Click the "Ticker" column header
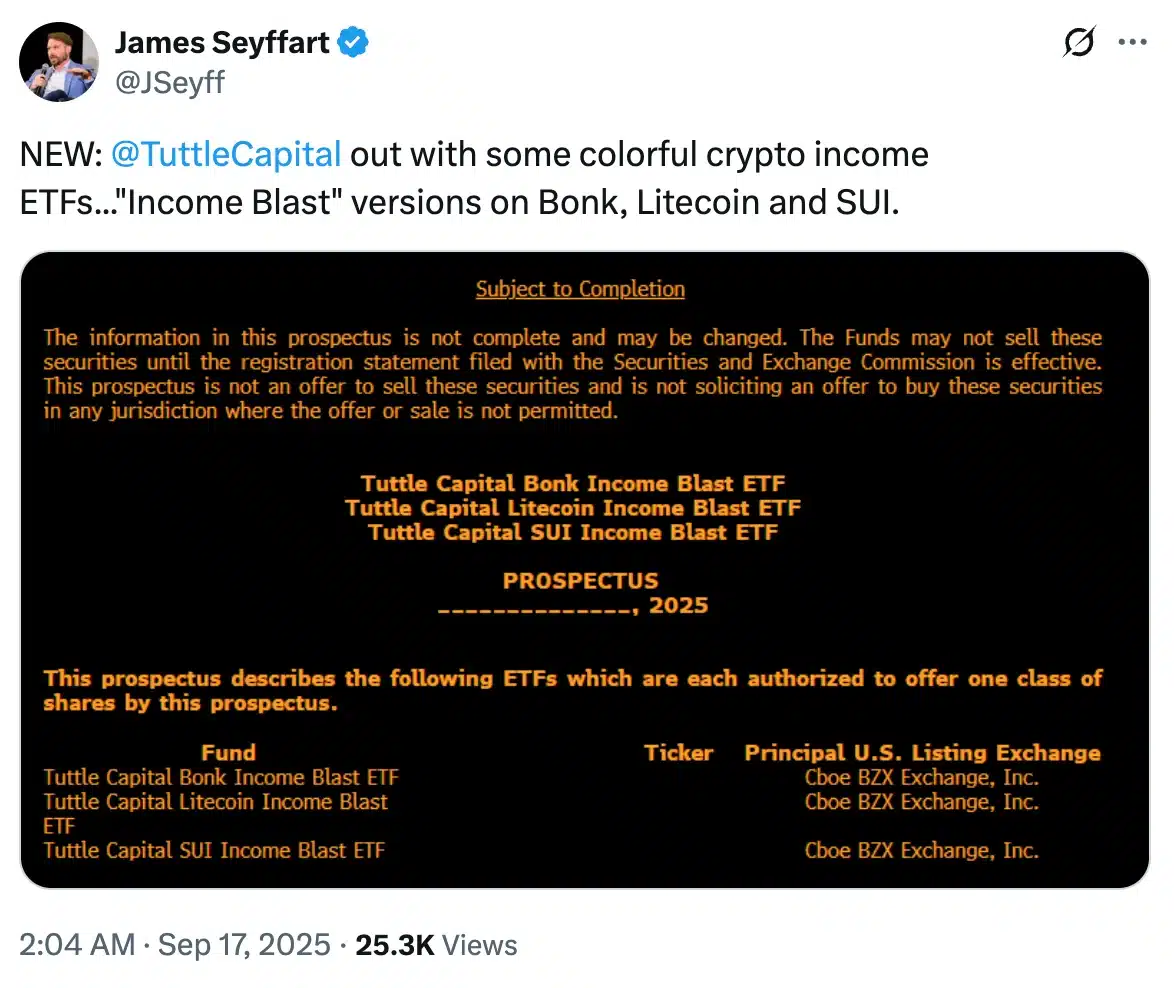Screen dimensions: 1174x988 click(678, 753)
